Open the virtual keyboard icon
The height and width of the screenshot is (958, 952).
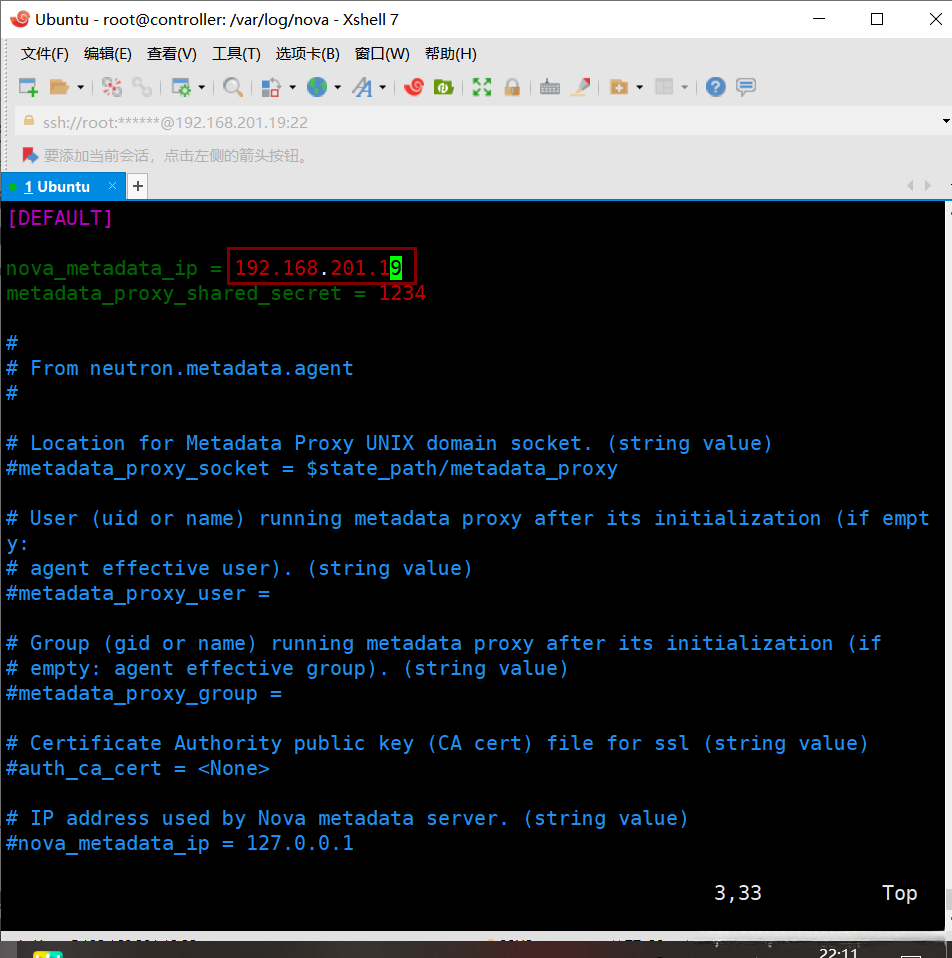pyautogui.click(x=549, y=87)
